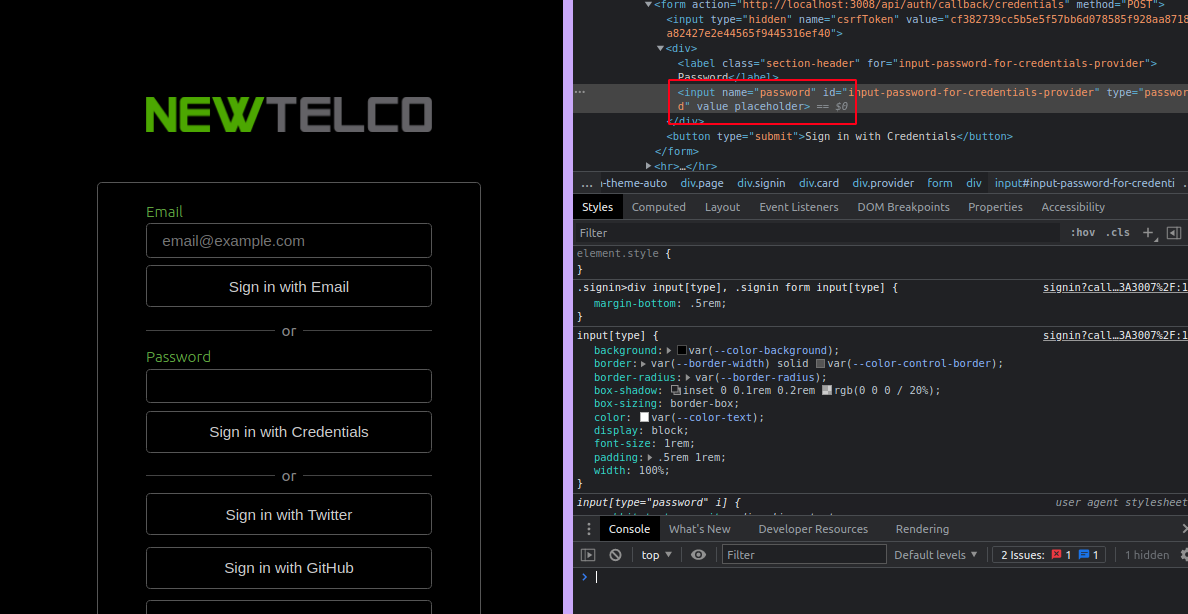Click Sign in with Credentials button
Image resolution: width=1188 pixels, height=614 pixels.
289,432
